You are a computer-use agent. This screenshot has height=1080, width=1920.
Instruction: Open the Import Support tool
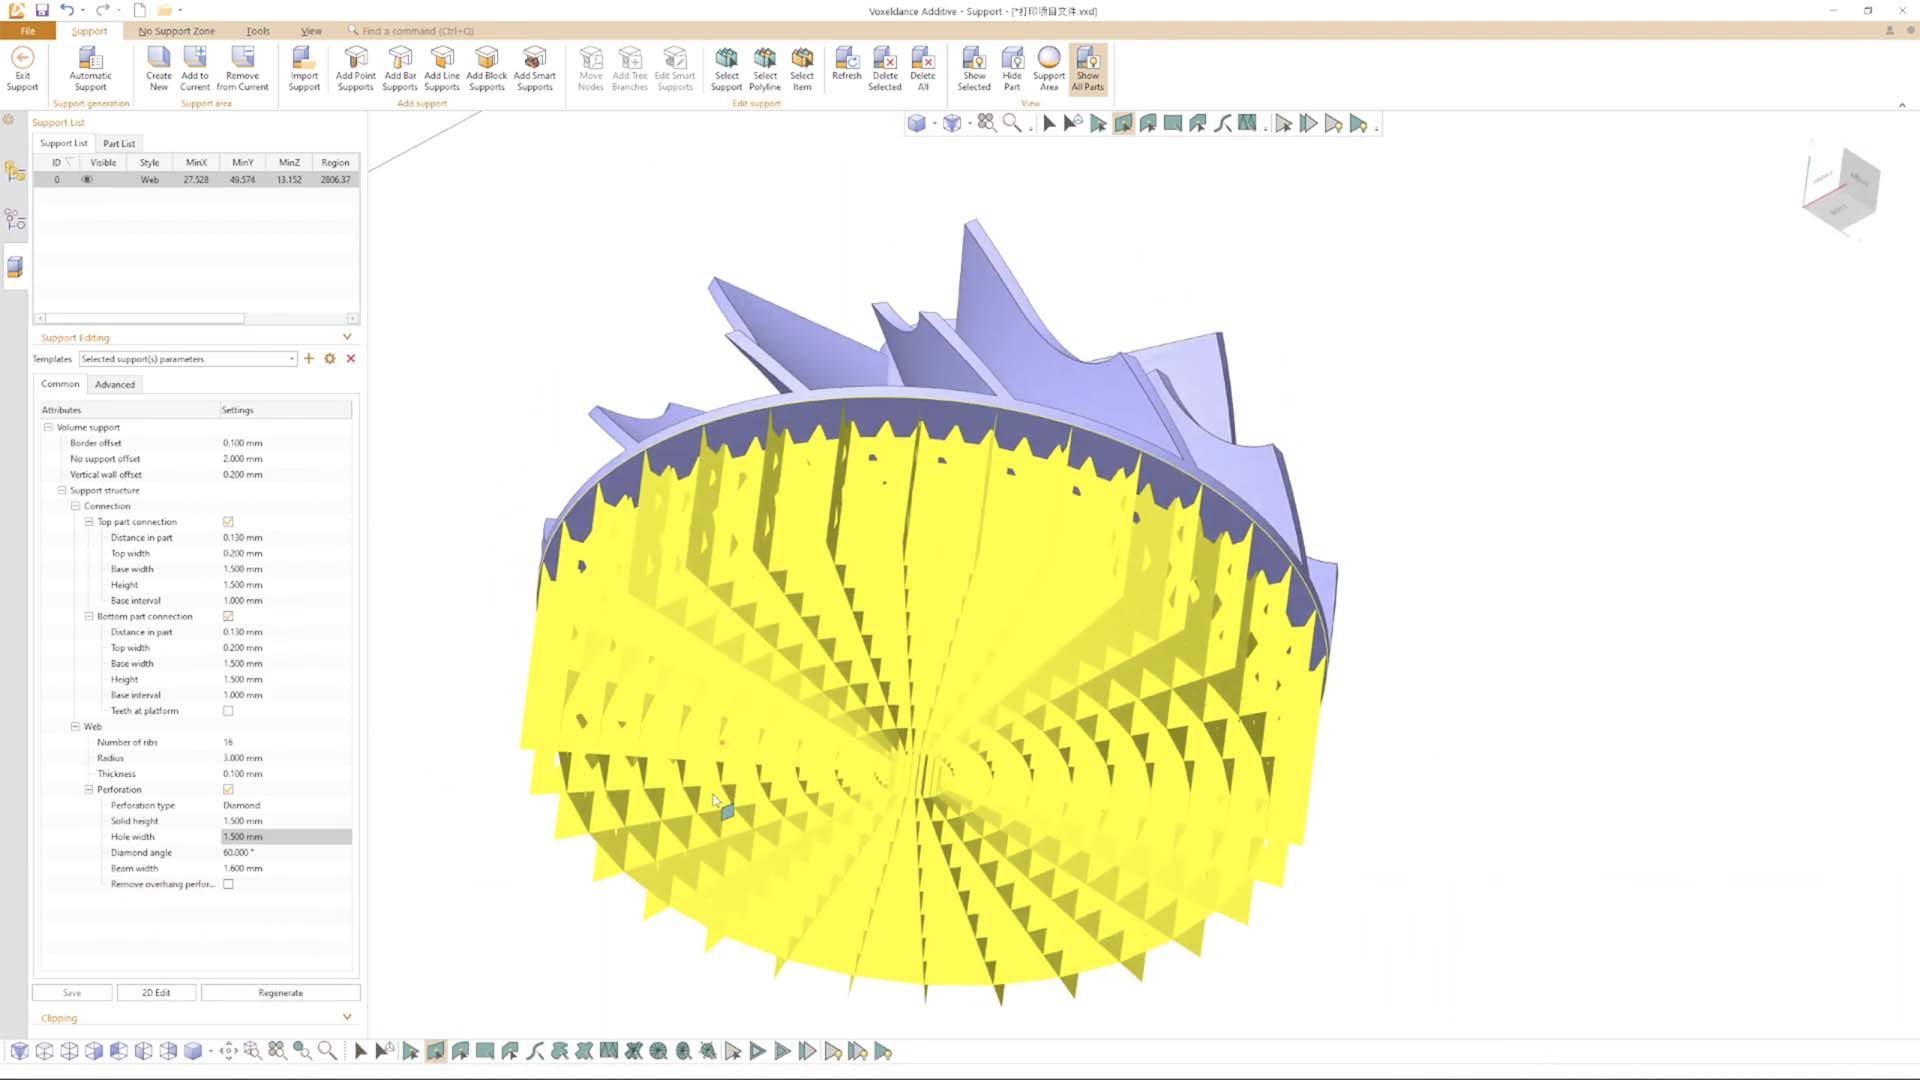tap(304, 68)
